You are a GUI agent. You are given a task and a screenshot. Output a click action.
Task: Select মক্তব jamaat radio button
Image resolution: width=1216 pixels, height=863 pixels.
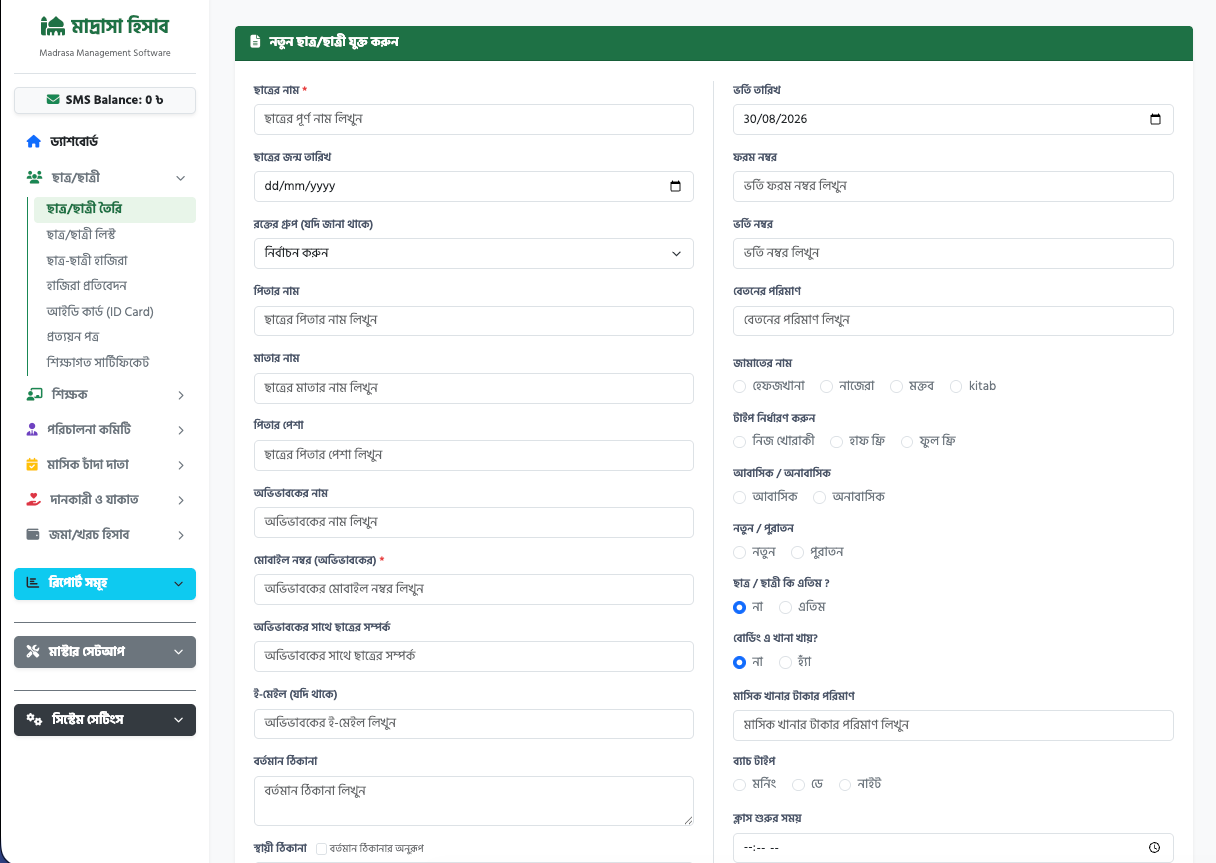pos(896,386)
